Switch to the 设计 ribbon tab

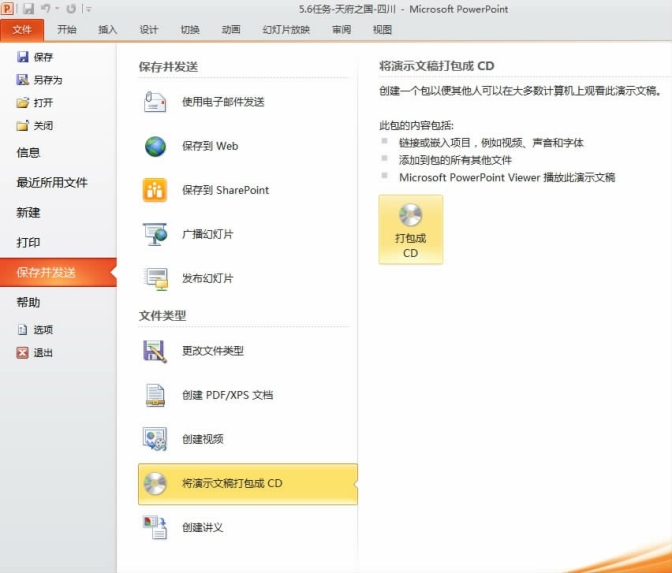(x=149, y=30)
